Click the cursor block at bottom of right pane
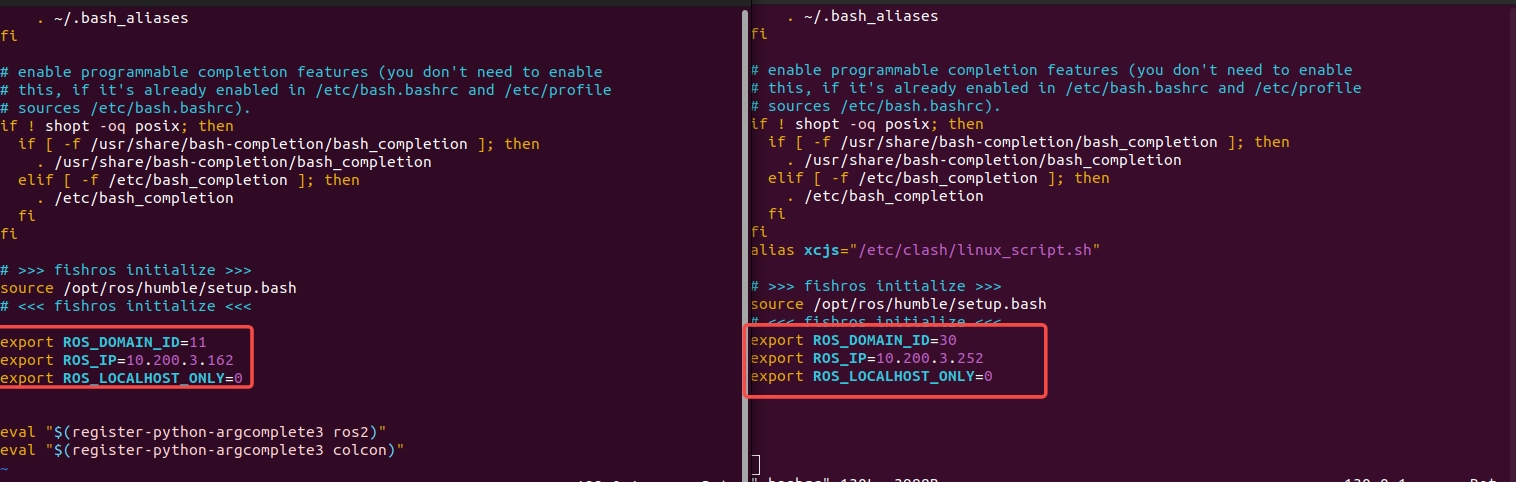Screen dimensions: 1516x482 [x=756, y=464]
